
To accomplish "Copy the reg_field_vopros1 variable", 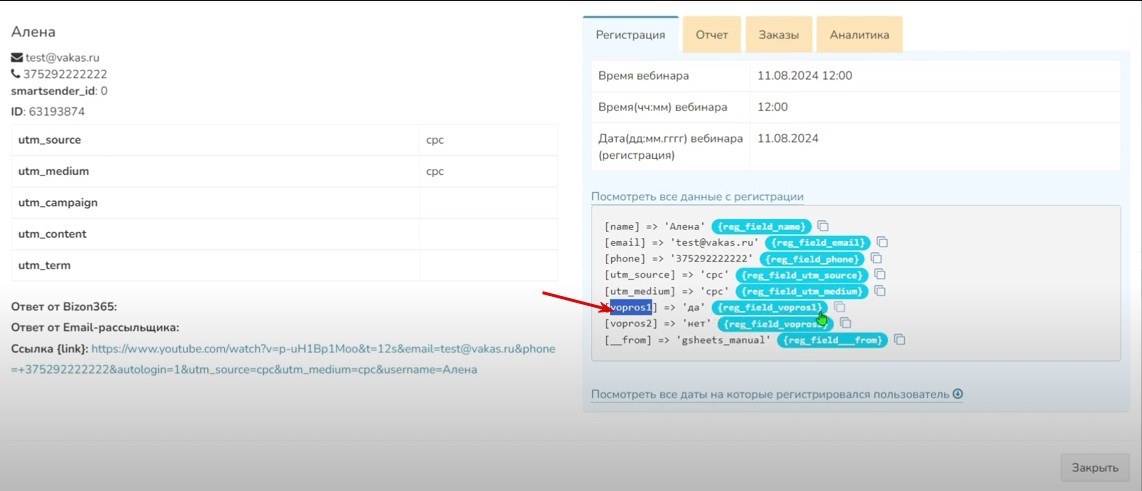I will click(x=840, y=307).
